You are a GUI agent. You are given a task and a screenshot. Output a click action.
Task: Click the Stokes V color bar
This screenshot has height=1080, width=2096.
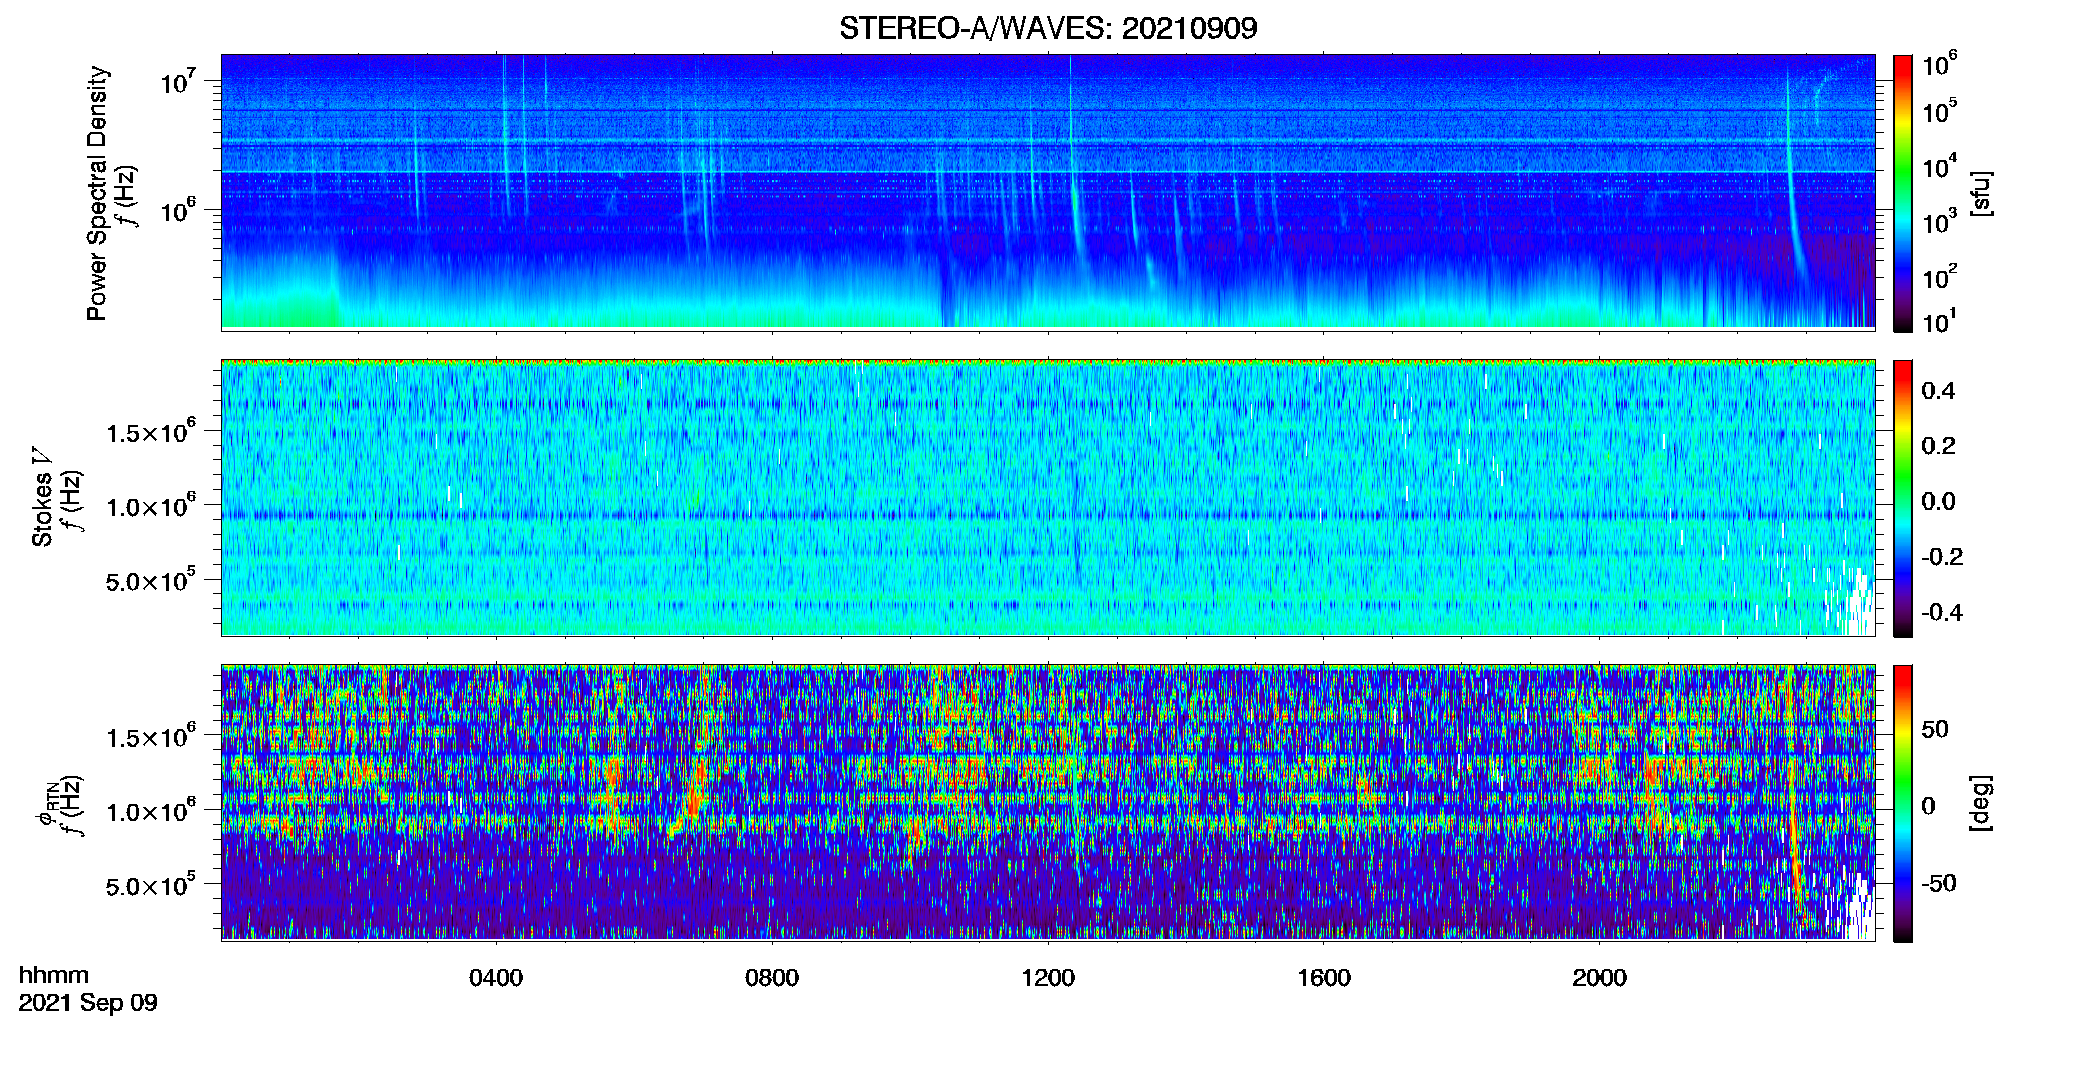[1903, 498]
